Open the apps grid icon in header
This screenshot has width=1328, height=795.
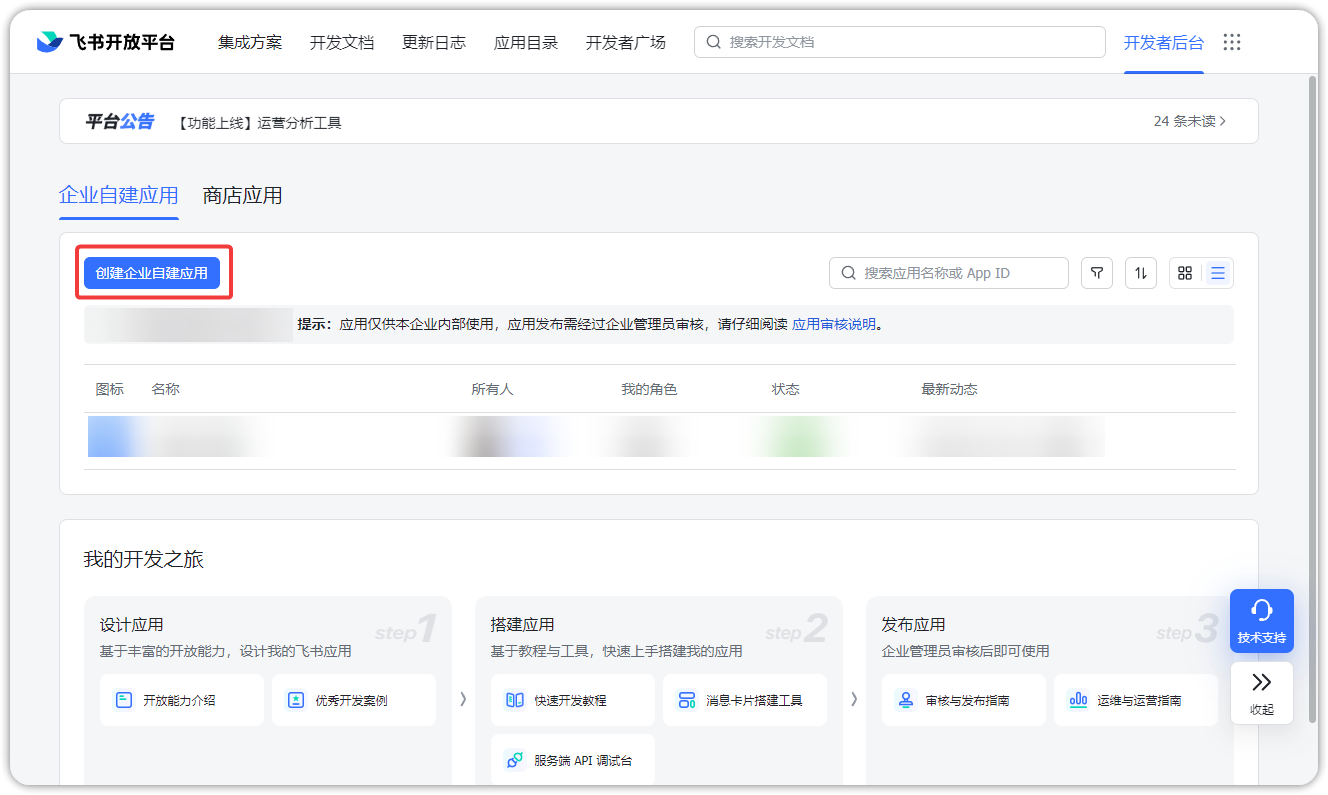1232,42
